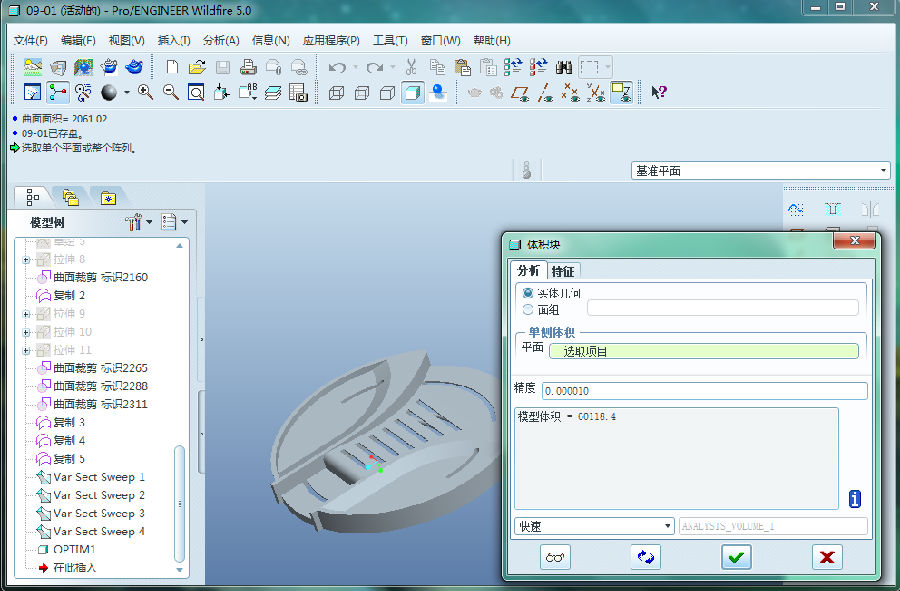Click the red X cancel button
Viewport: 900px width, 591px height.
point(826,557)
